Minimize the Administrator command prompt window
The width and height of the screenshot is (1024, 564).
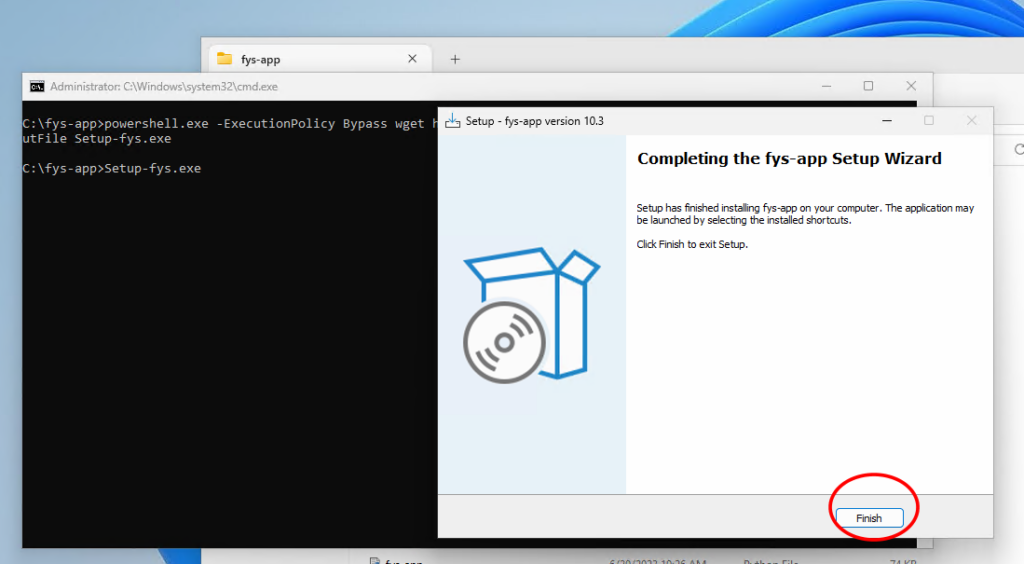pos(824,87)
